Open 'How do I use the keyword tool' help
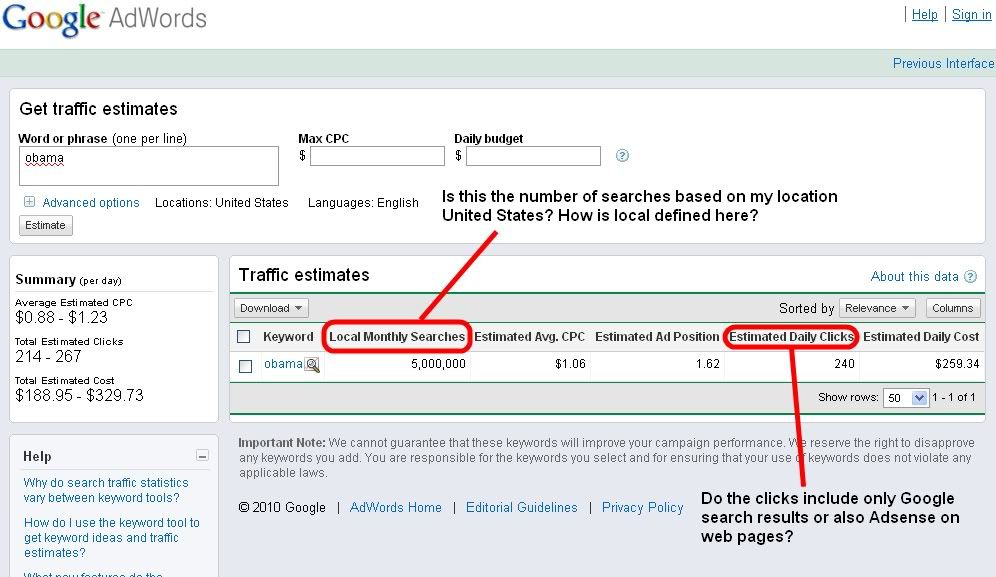This screenshot has width=996, height=577. click(x=112, y=538)
